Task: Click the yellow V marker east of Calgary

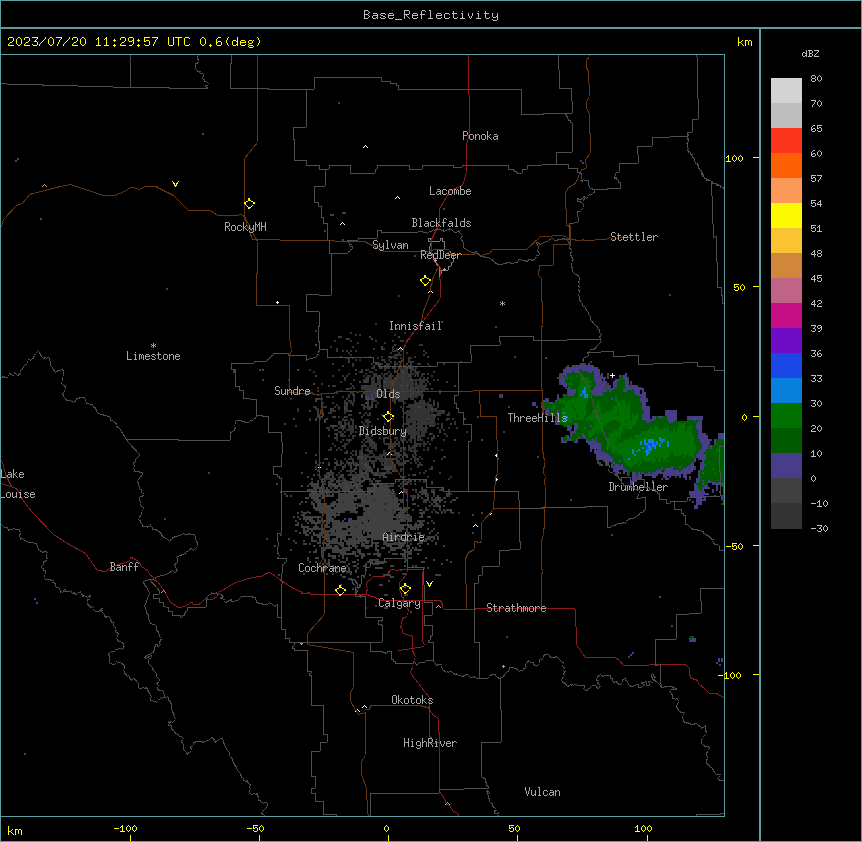Action: click(x=429, y=584)
